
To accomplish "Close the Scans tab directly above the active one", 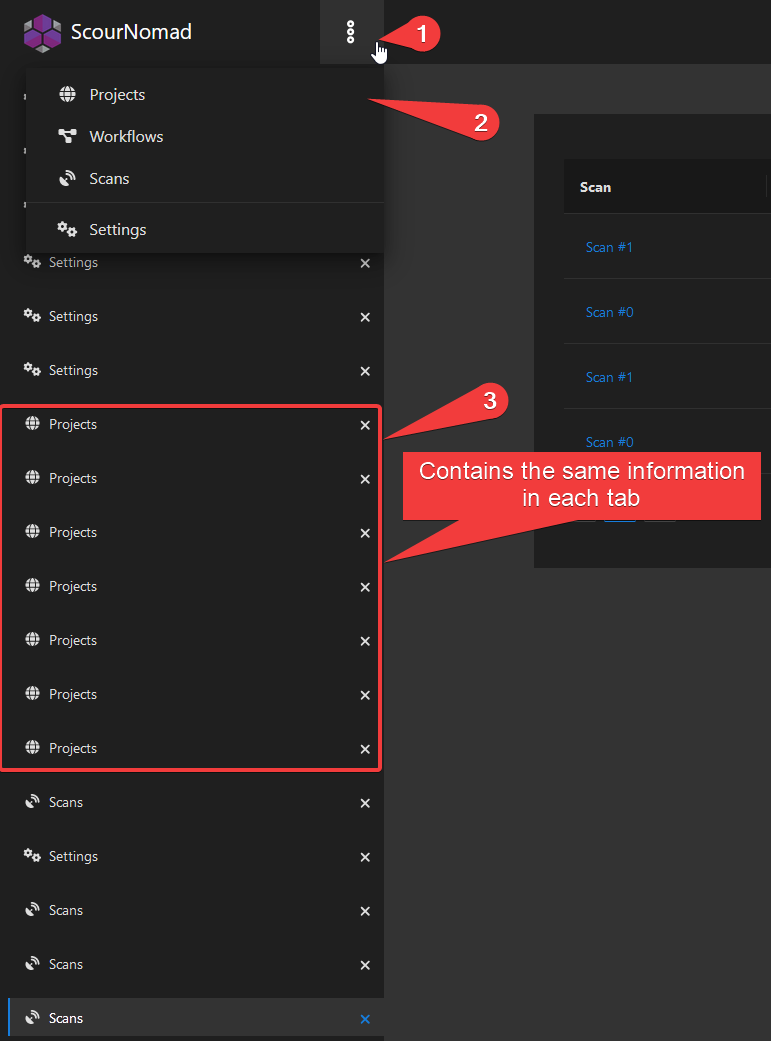I will click(365, 965).
